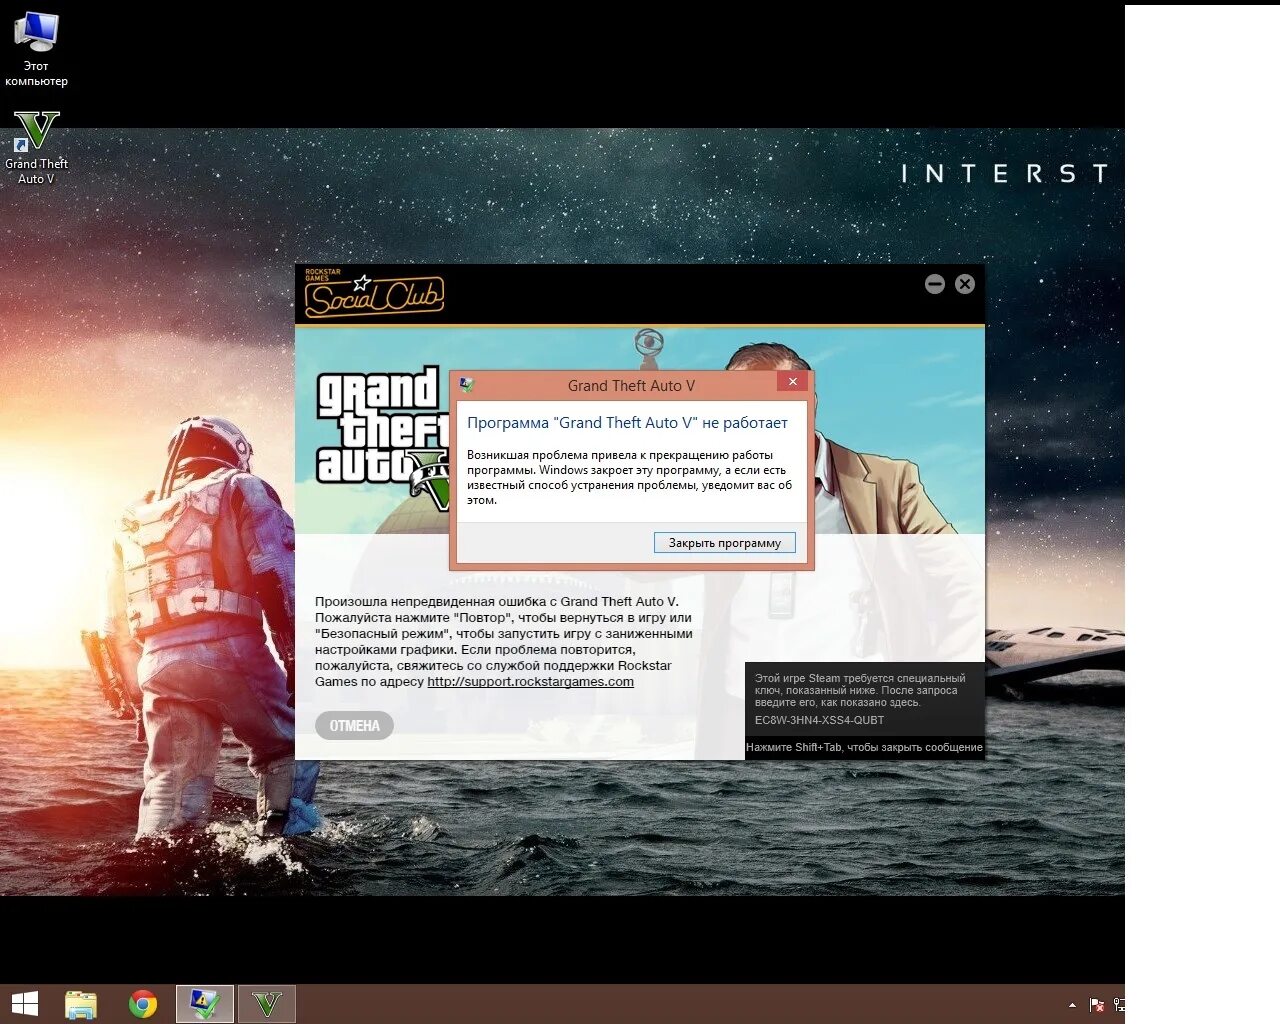Click the 'Этой игре Steam требуется специальный ключ' notice
The width and height of the screenshot is (1280, 1024).
860,690
